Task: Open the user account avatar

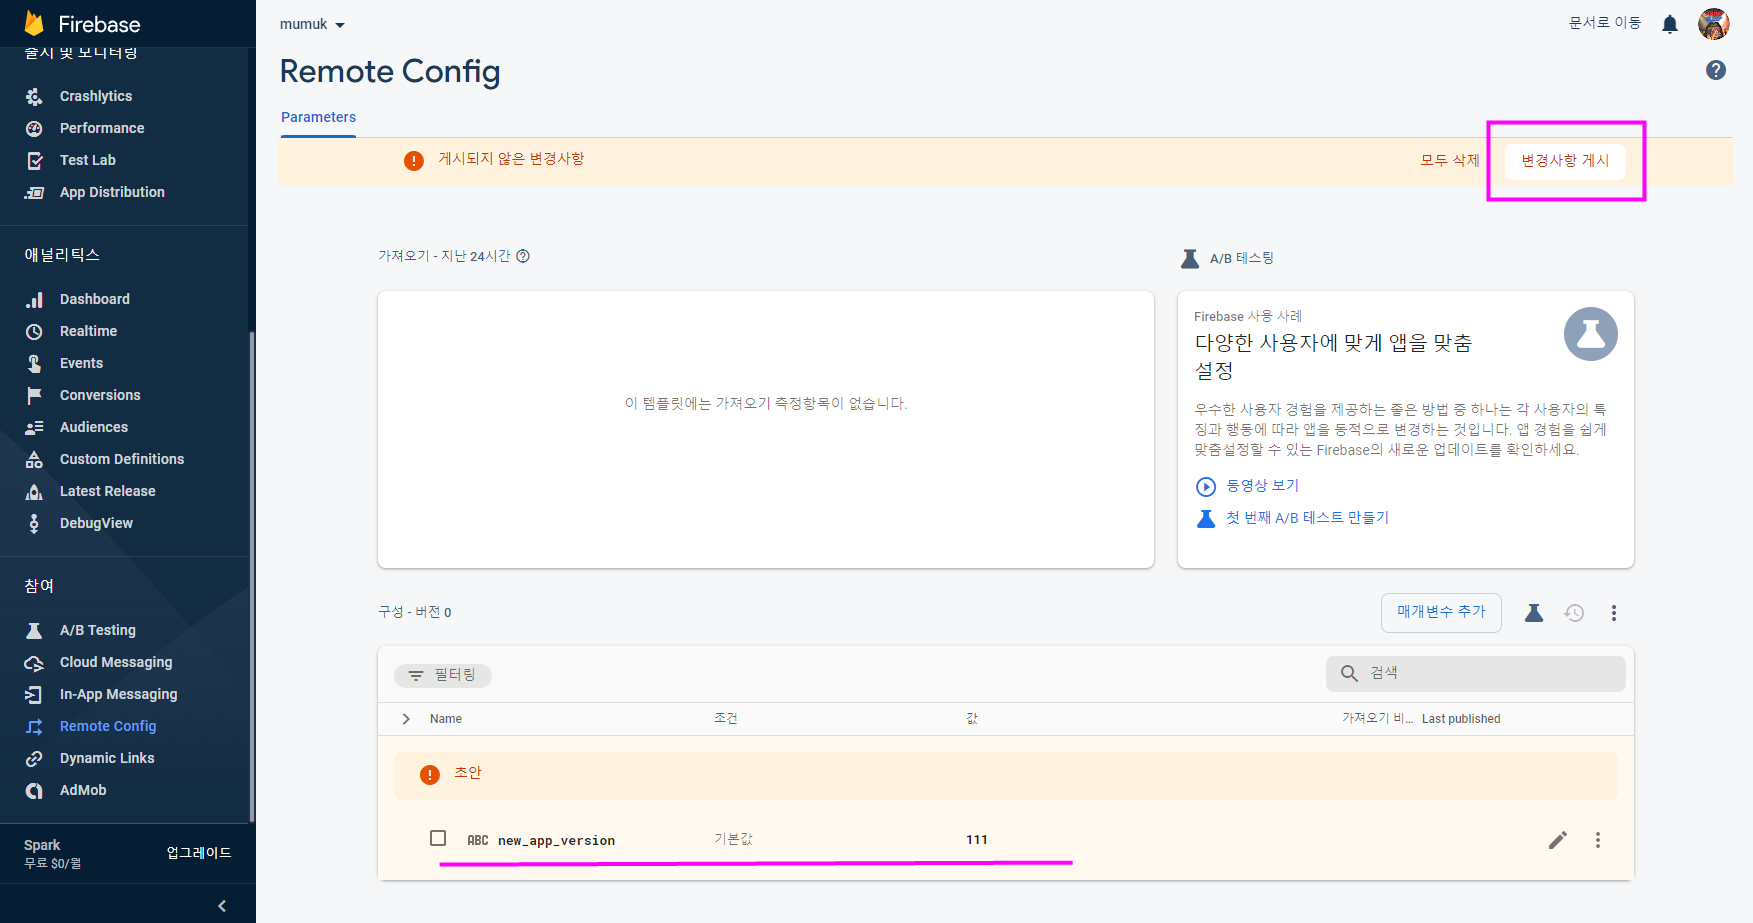Action: point(1714,24)
